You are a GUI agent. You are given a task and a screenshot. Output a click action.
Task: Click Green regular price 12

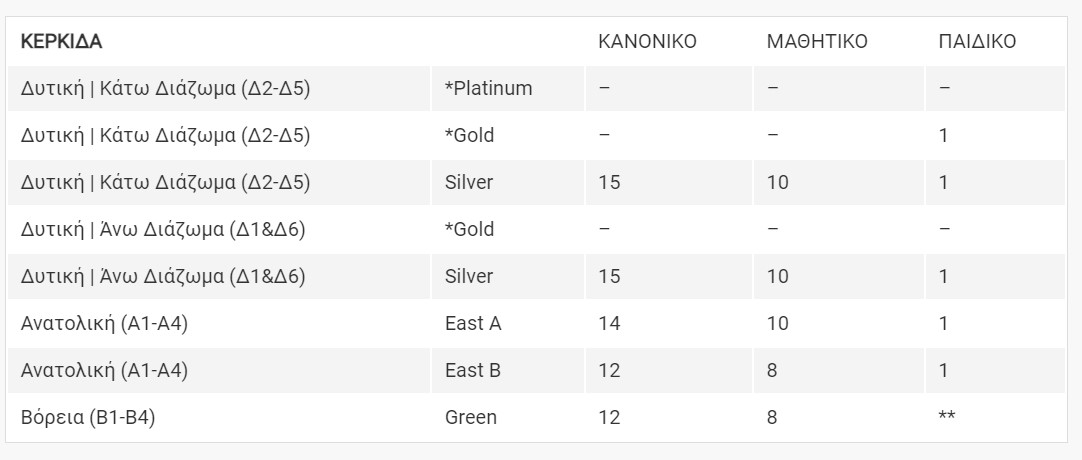(609, 417)
